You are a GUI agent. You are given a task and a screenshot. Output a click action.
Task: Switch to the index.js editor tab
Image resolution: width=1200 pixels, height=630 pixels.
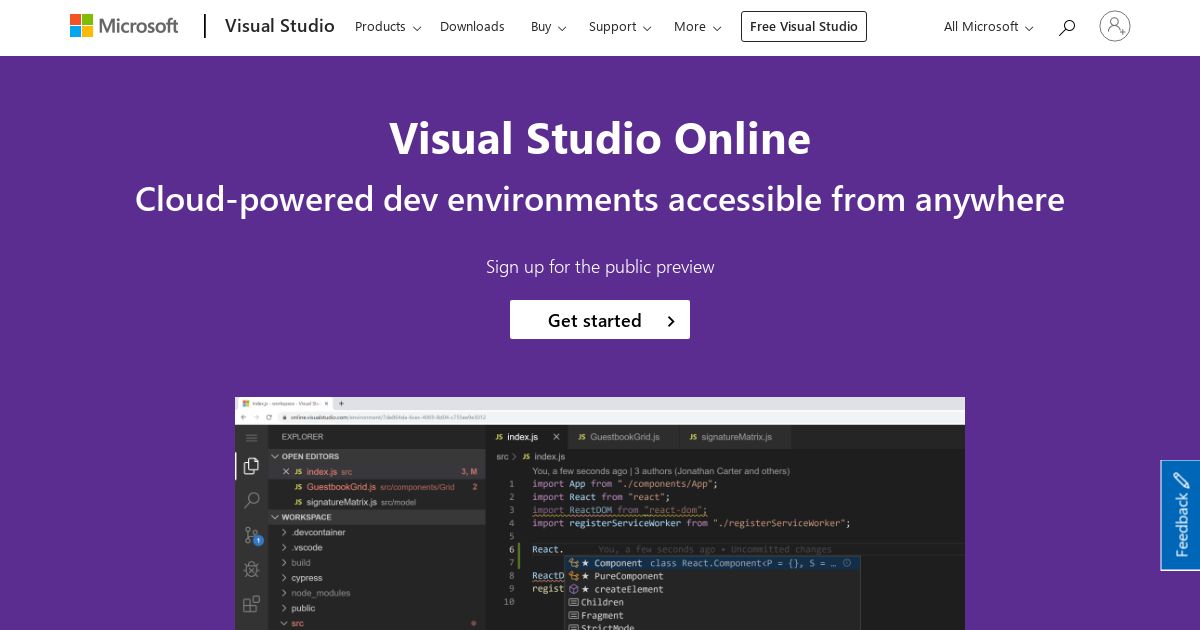[526, 437]
